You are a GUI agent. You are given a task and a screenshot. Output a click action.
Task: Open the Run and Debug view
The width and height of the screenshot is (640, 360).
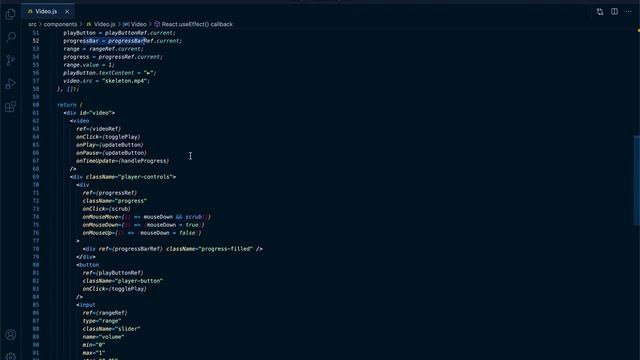click(11, 84)
